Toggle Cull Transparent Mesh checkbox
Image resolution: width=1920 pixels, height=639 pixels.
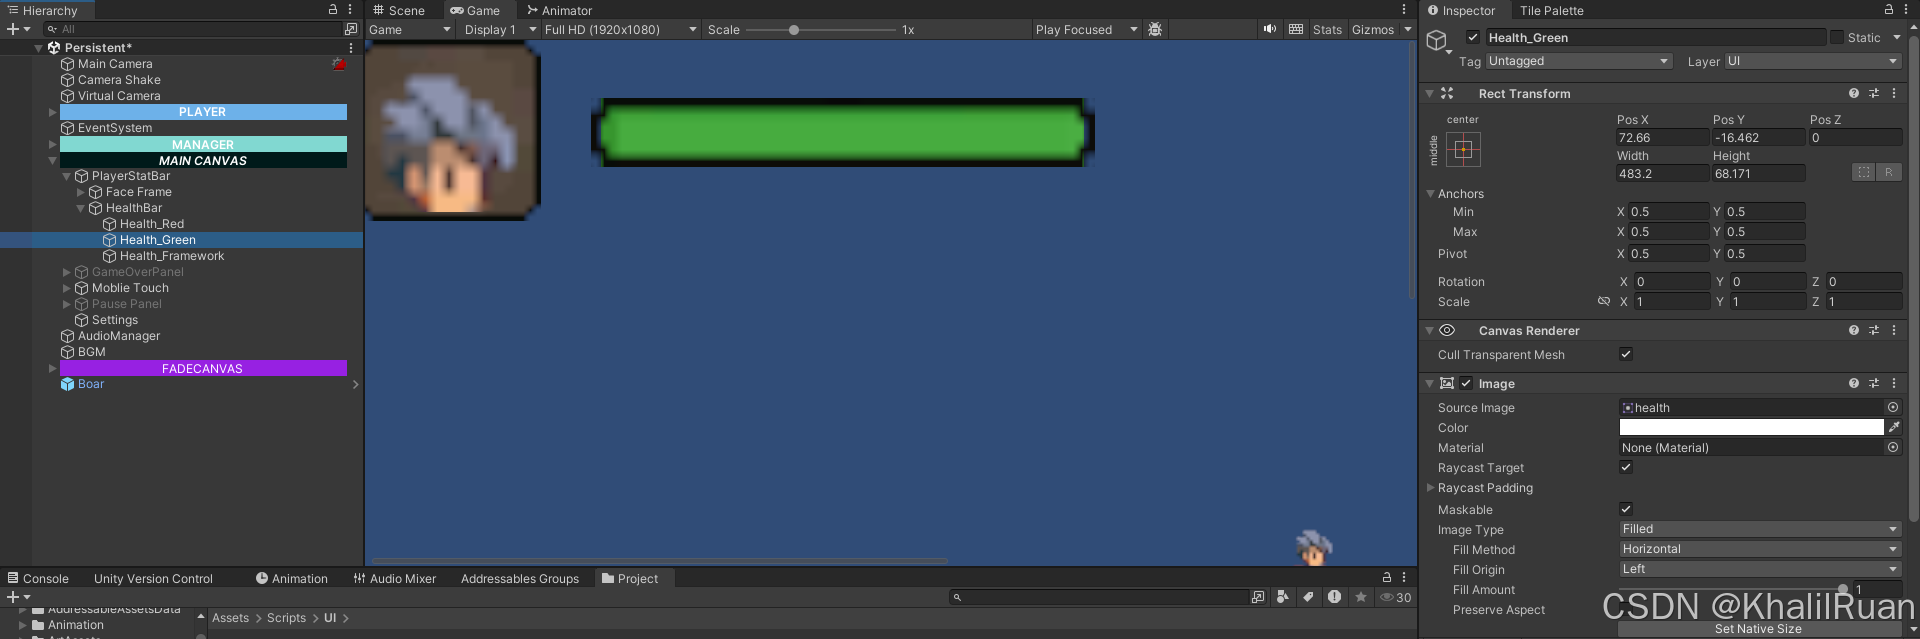tap(1626, 354)
